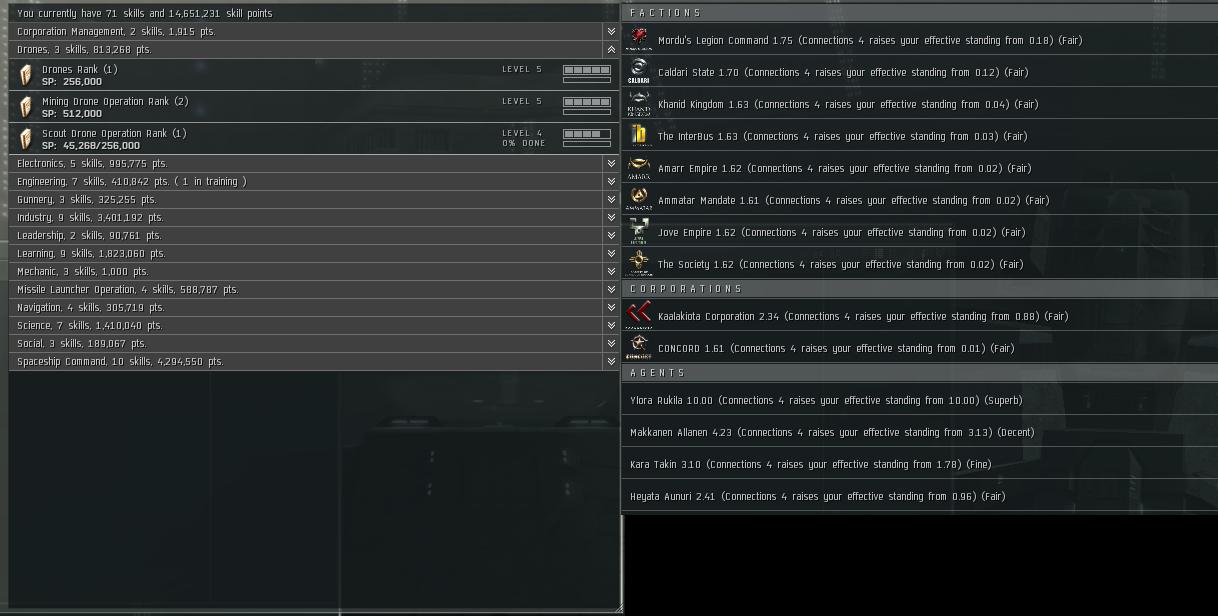Click the Corporations section header
The width and height of the screenshot is (1218, 616).
[x=920, y=289]
